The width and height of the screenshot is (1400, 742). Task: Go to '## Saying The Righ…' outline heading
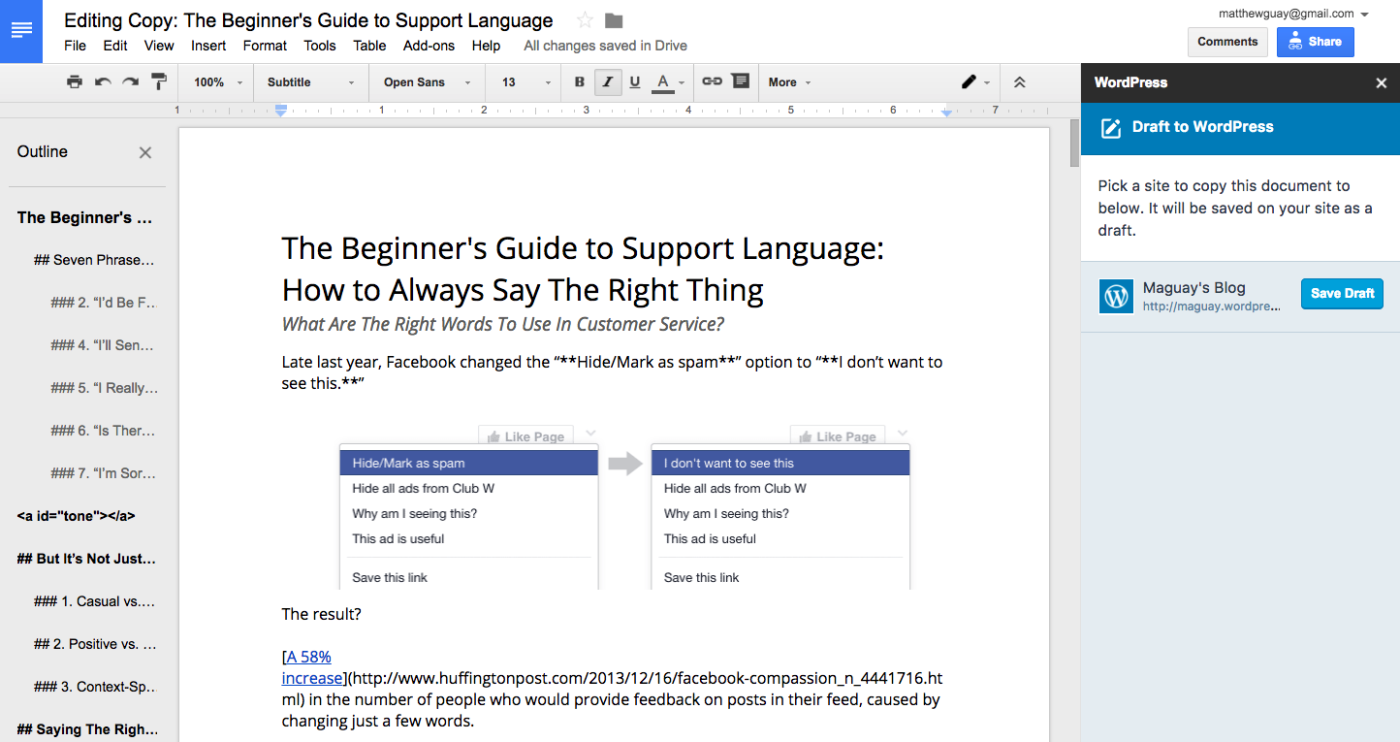coord(87,730)
